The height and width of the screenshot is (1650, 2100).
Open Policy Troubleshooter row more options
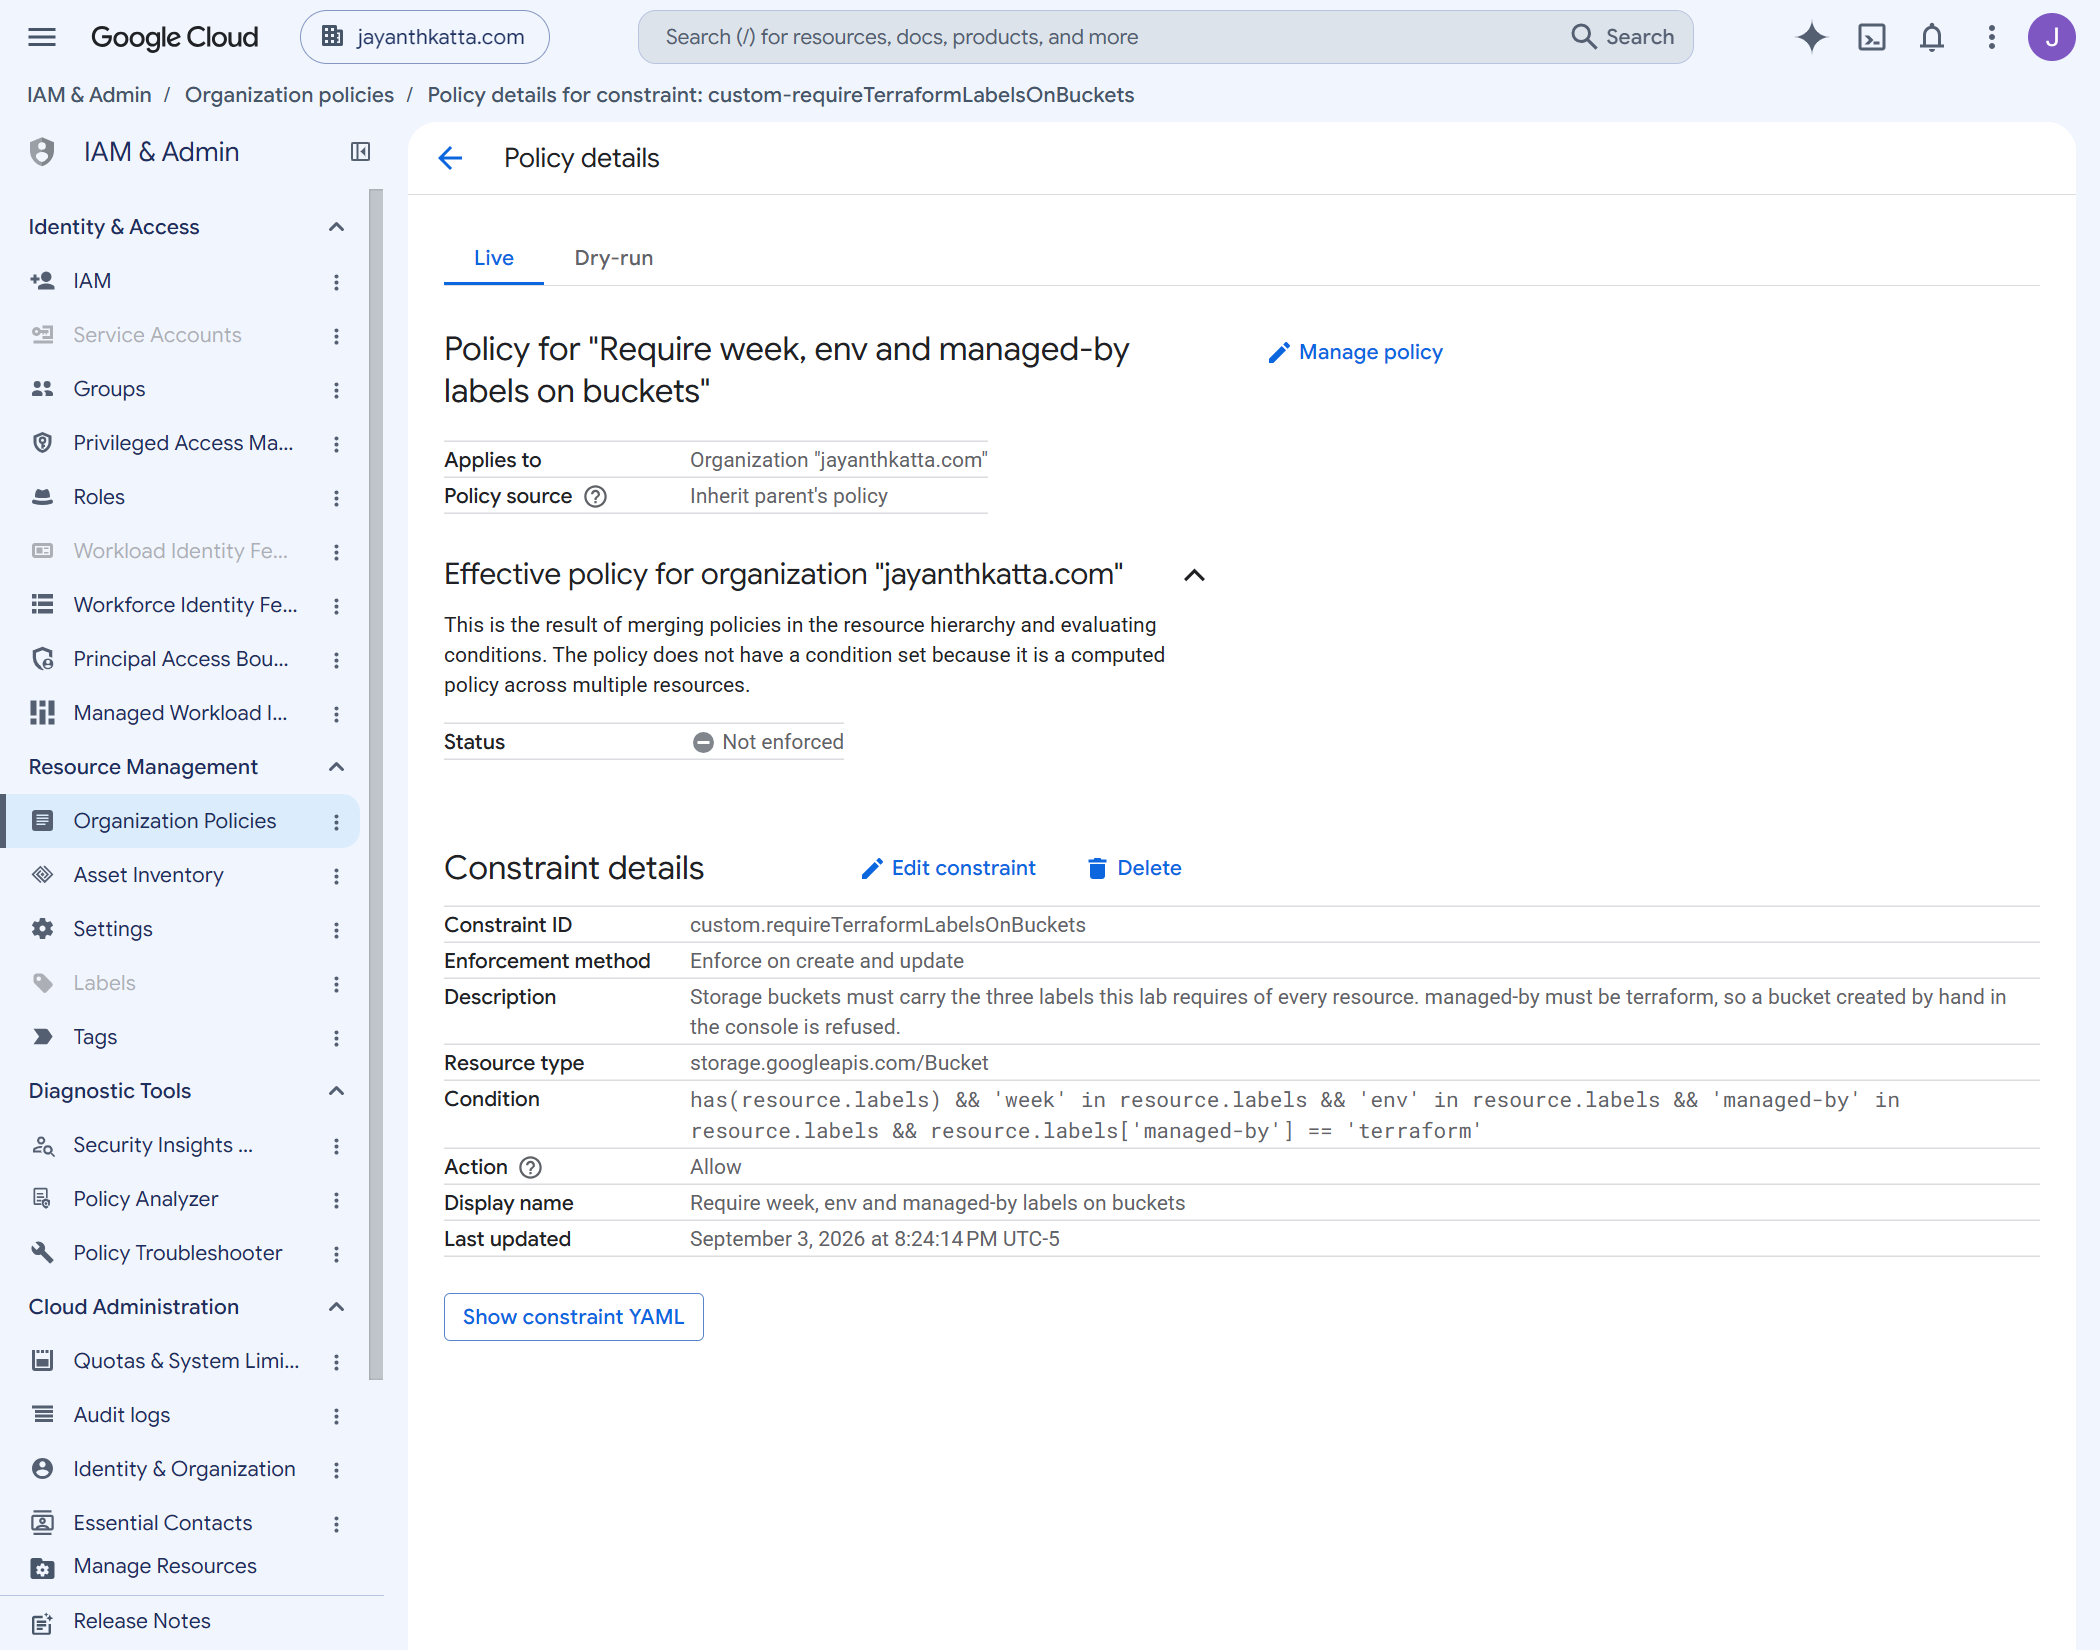336,1254
